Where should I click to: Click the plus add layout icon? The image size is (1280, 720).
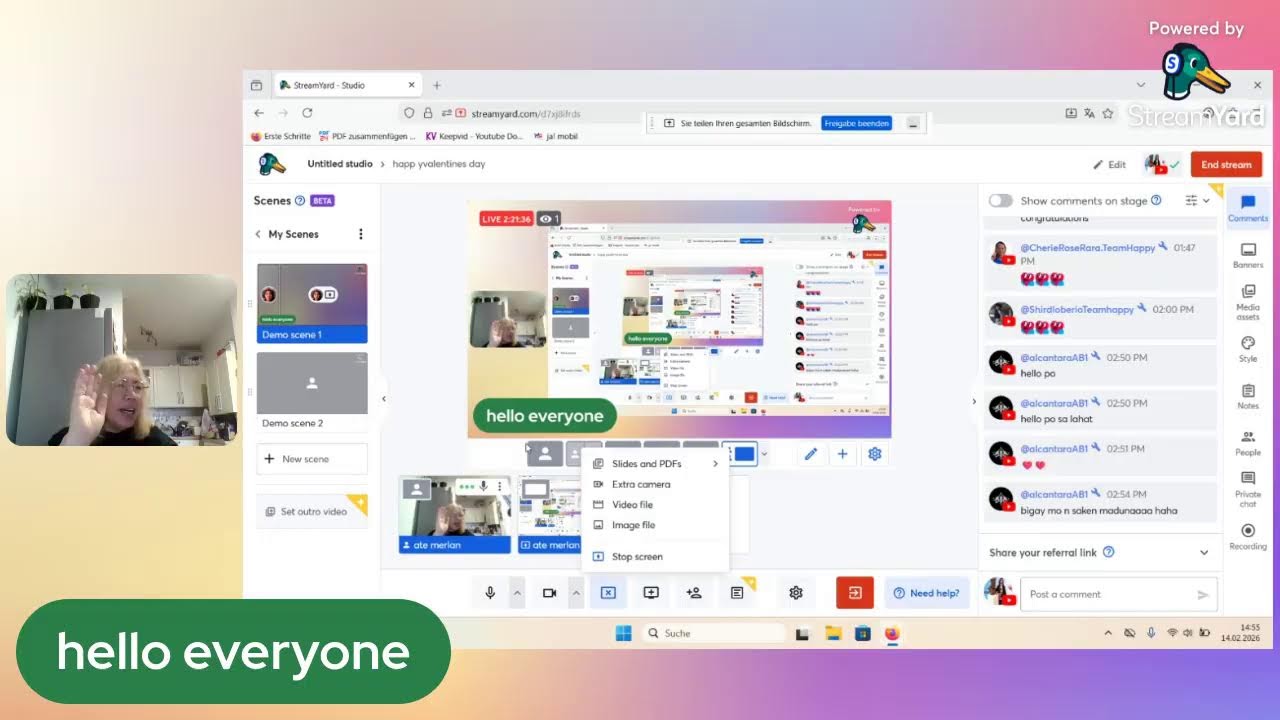842,454
